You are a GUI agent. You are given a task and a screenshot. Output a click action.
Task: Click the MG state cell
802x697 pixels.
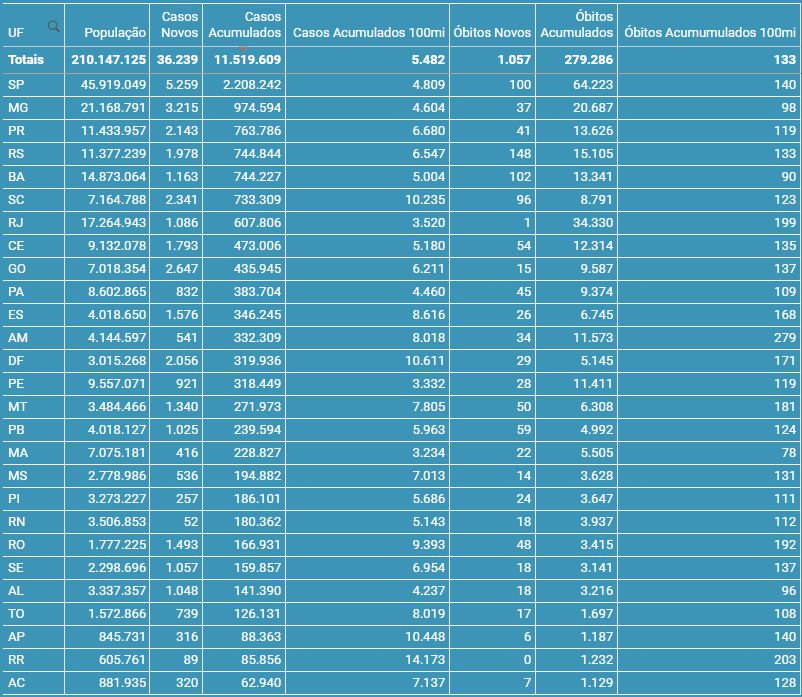(x=17, y=108)
